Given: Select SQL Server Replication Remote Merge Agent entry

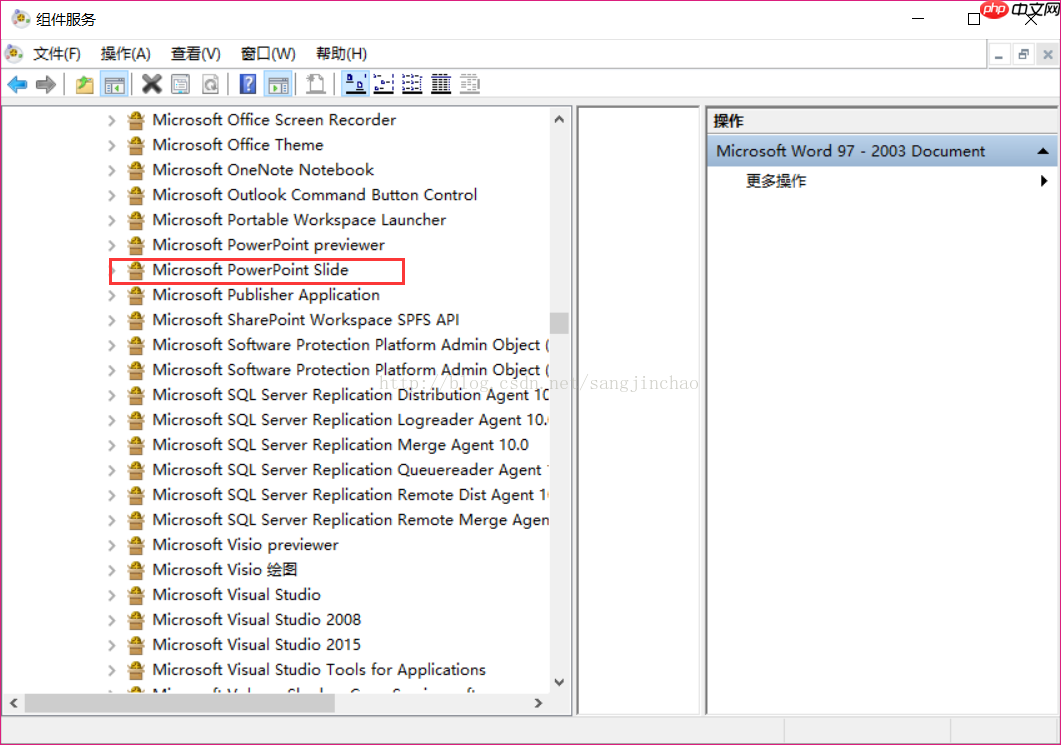Looking at the screenshot, I should (x=351, y=520).
